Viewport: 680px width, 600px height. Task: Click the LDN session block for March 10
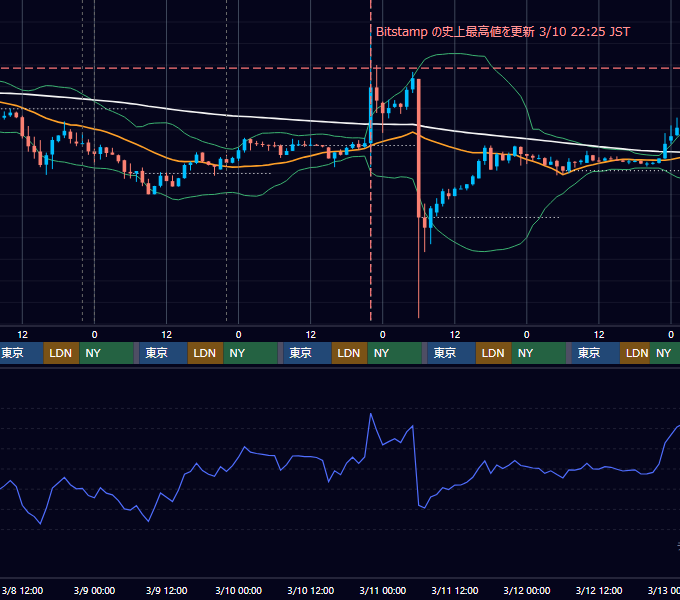coord(350,353)
